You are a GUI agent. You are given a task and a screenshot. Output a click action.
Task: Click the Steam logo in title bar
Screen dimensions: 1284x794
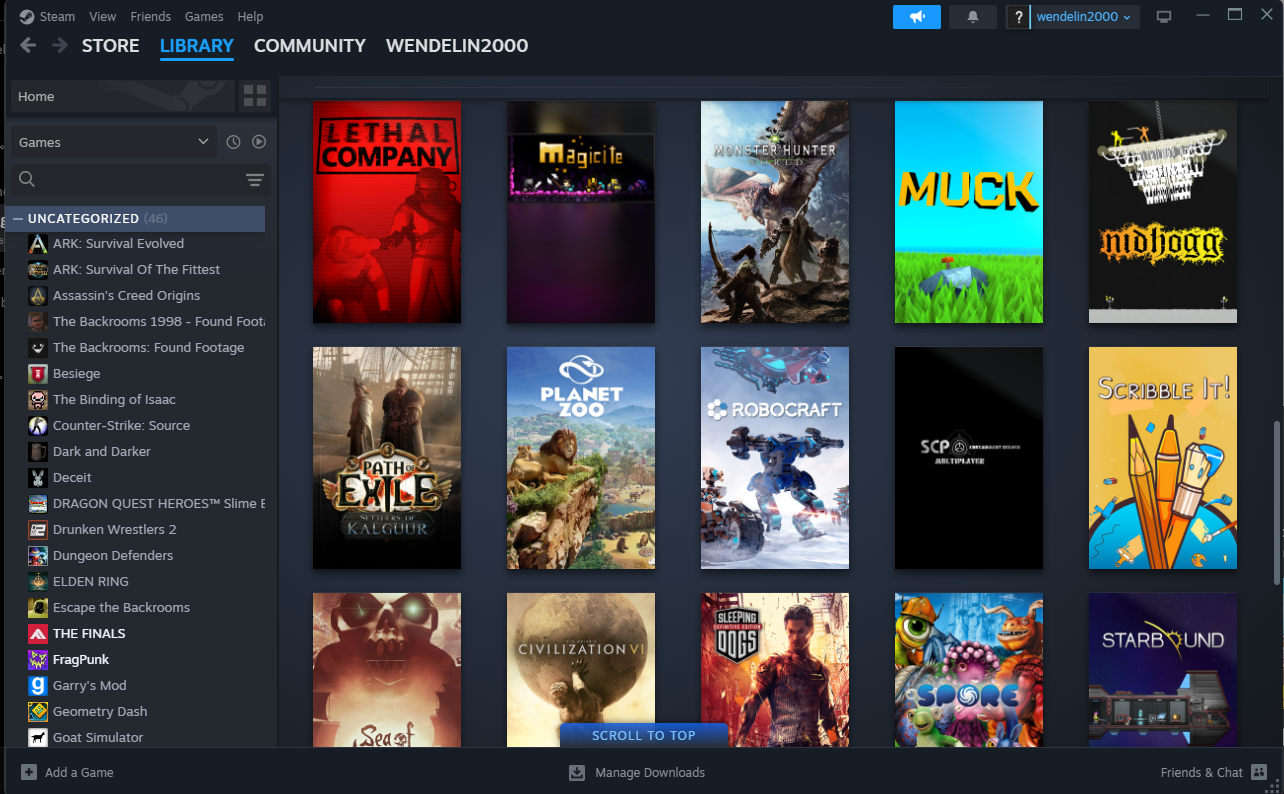27,17
